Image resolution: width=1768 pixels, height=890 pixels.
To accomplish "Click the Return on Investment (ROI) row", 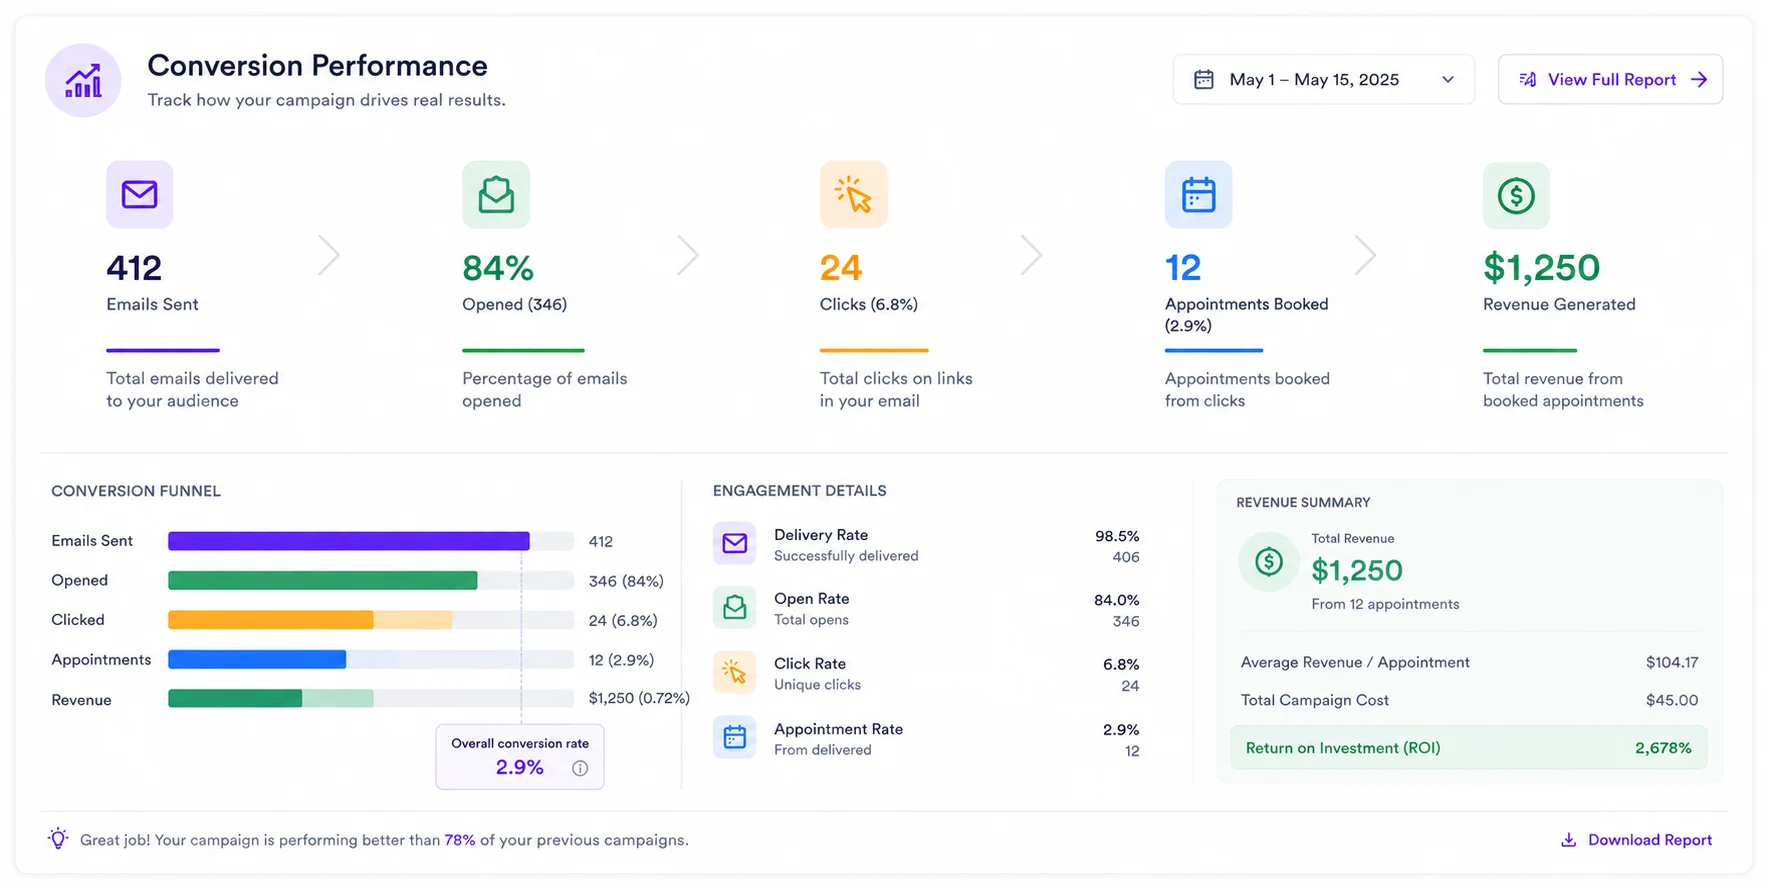I will [1469, 748].
